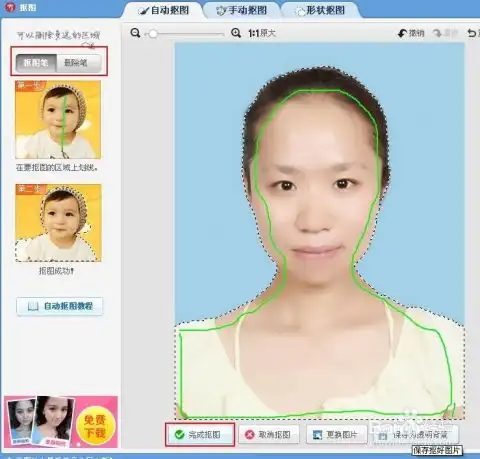Screen dimensions: 480x459
Task: Click the 保存为透明背景 save button
Action: pos(415,435)
